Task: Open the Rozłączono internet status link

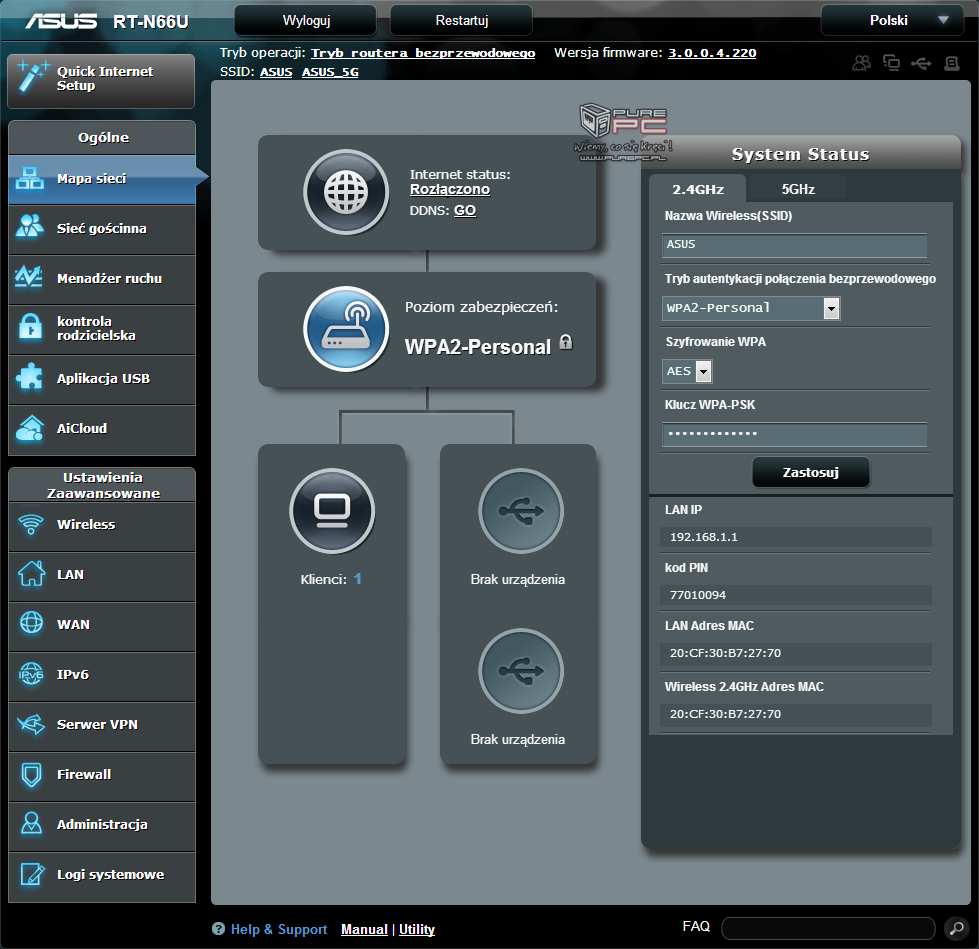Action: (x=450, y=189)
